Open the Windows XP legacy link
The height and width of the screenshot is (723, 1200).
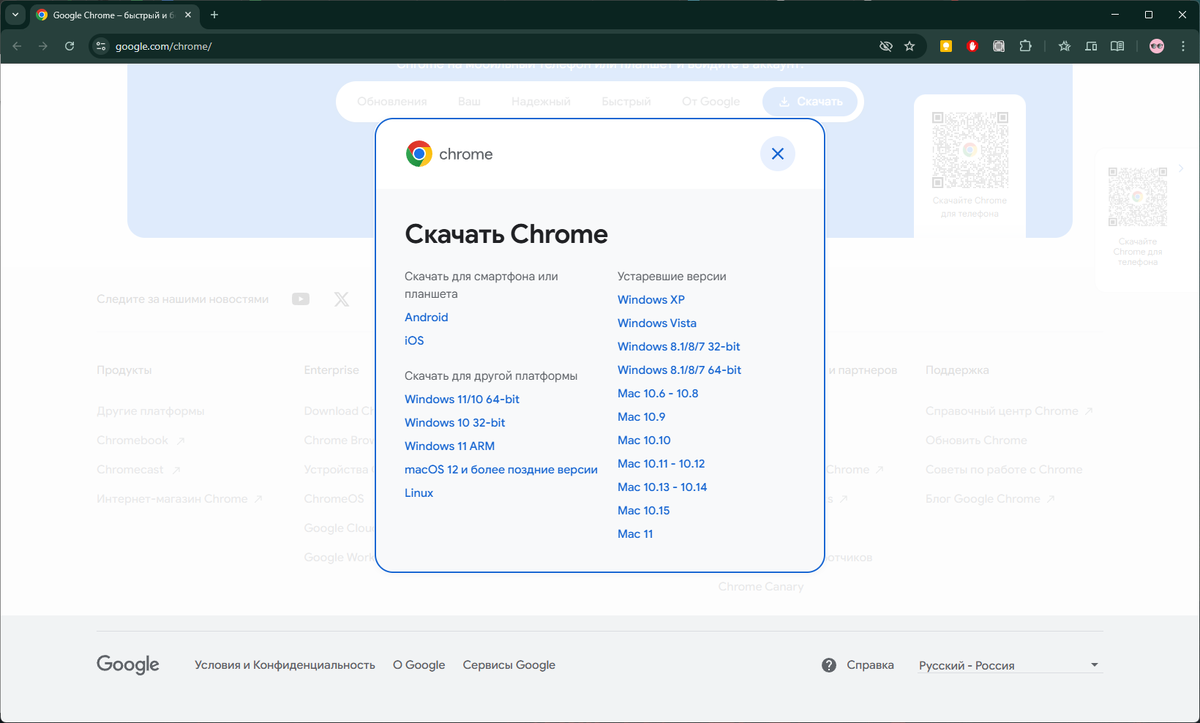click(x=651, y=299)
